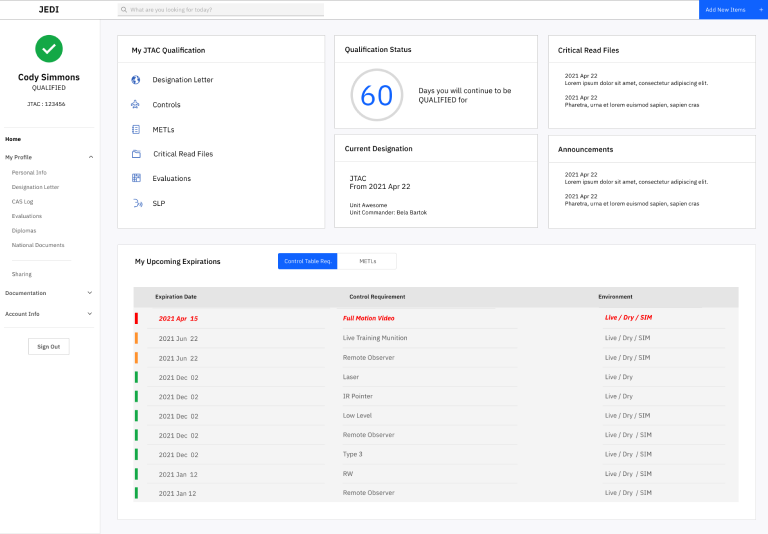Click the SLP icon in qualification list
Screen dimensions: 768x534
[136, 203]
